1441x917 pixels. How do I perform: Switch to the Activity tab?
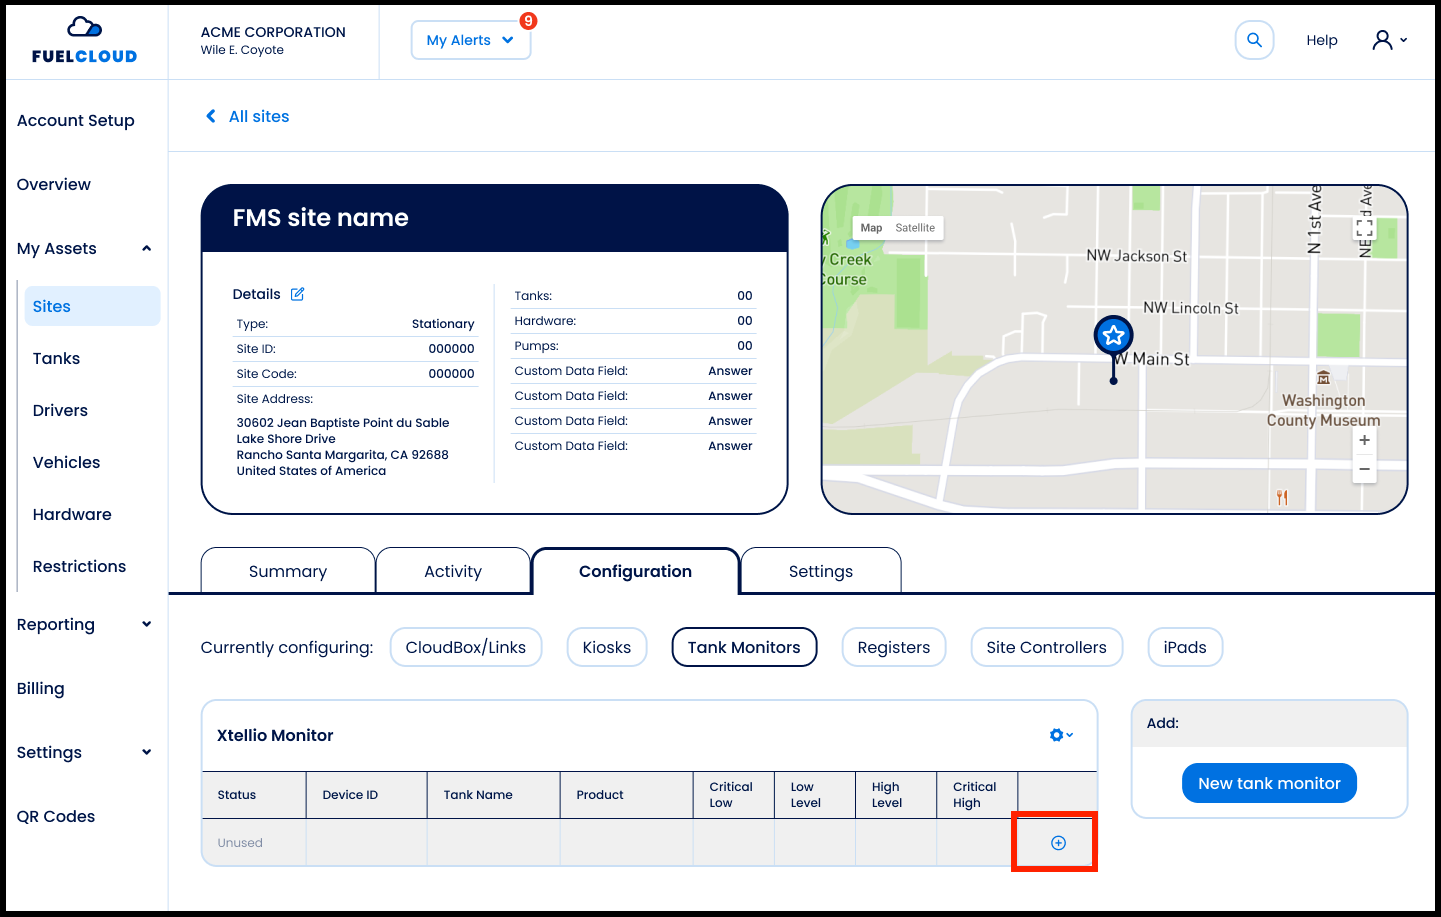tap(452, 571)
